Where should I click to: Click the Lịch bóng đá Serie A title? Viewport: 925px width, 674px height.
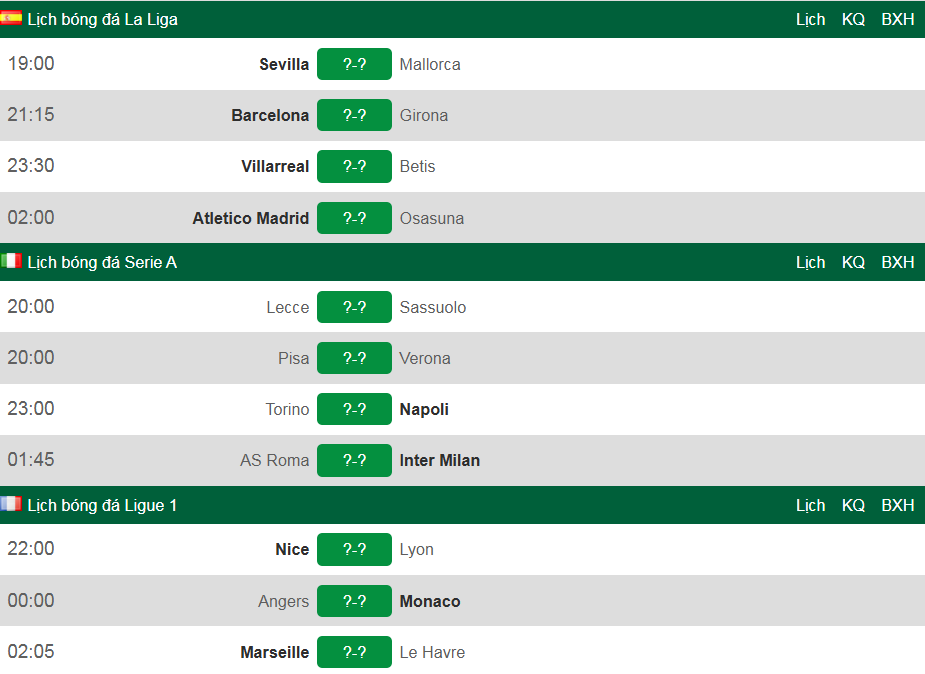102,262
